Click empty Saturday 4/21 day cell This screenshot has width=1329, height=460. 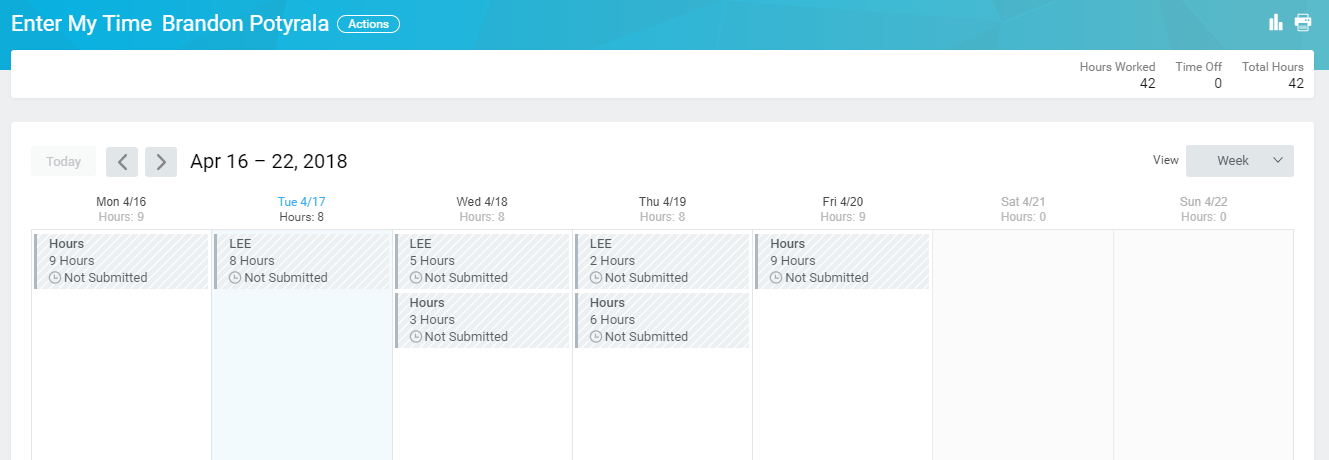pyautogui.click(x=1023, y=345)
